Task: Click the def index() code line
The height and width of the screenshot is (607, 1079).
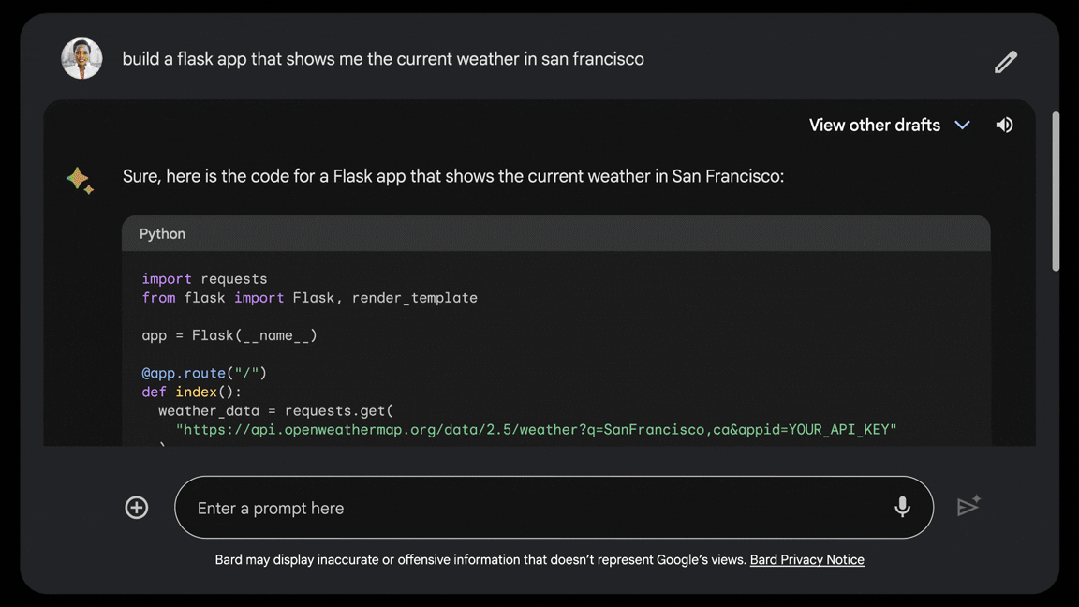Action: coord(191,392)
